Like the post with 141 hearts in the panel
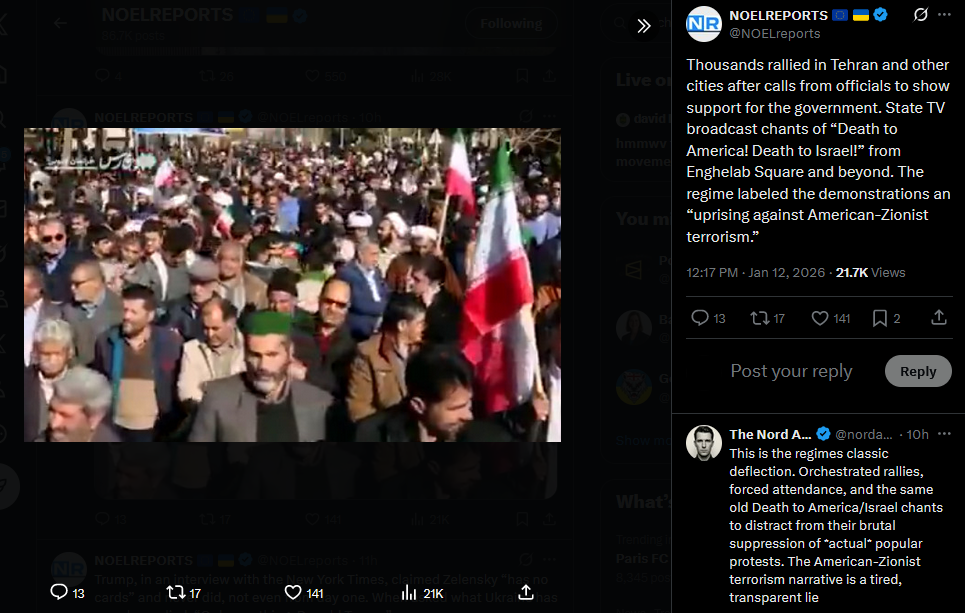Screen dimensions: 965x613 pos(830,318)
